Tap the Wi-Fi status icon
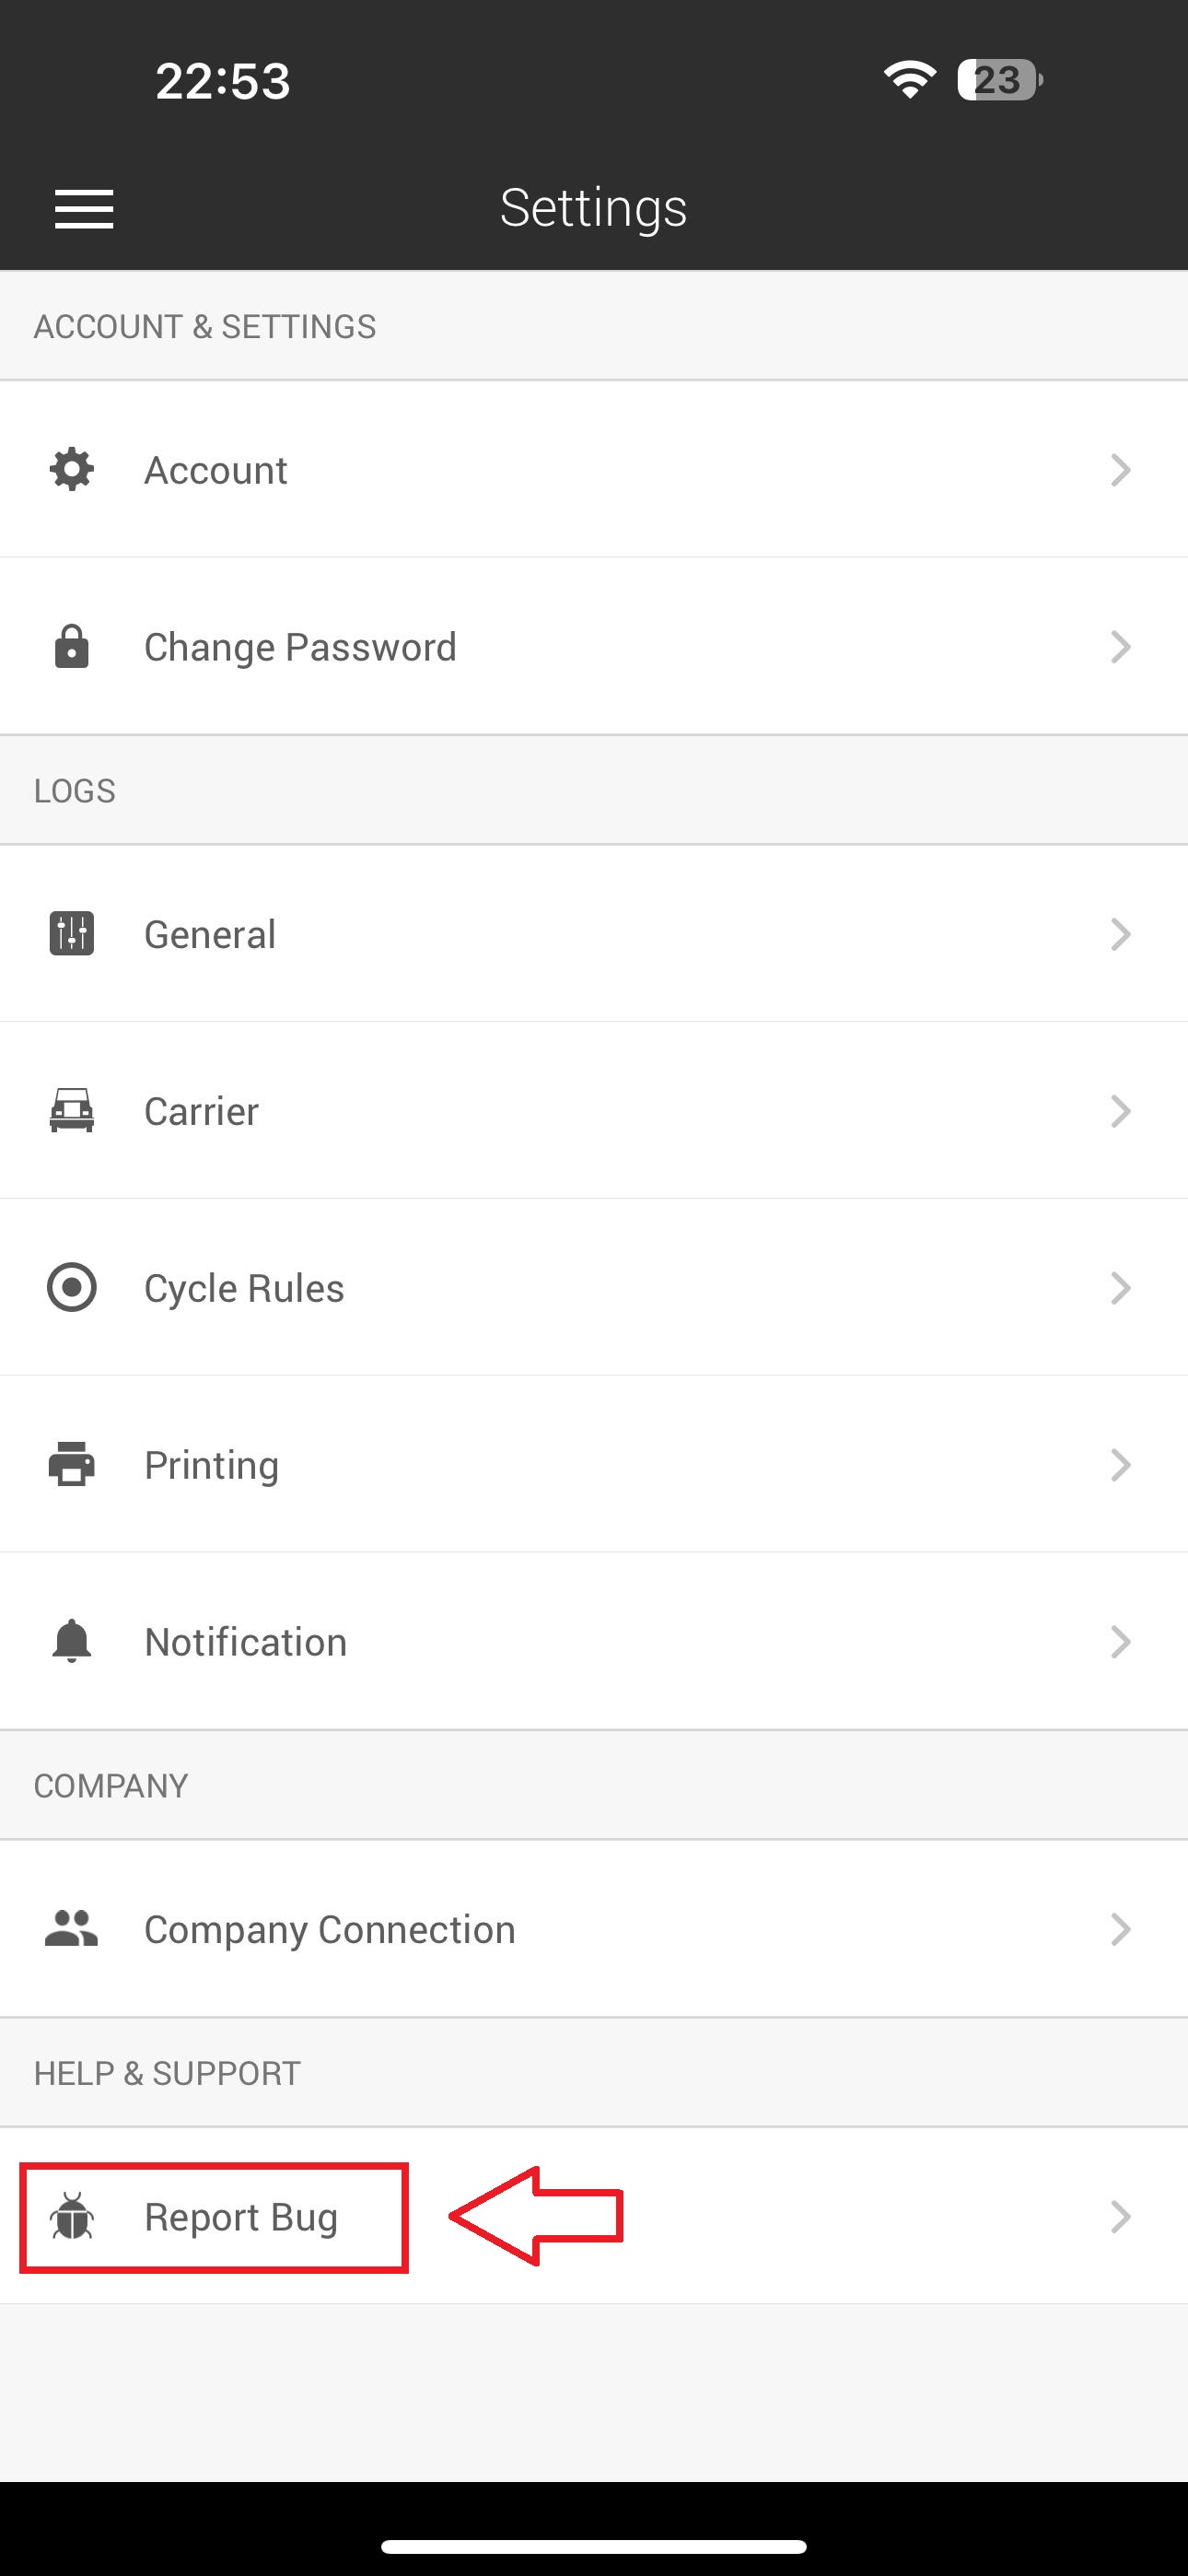This screenshot has height=2576, width=1188. [909, 79]
